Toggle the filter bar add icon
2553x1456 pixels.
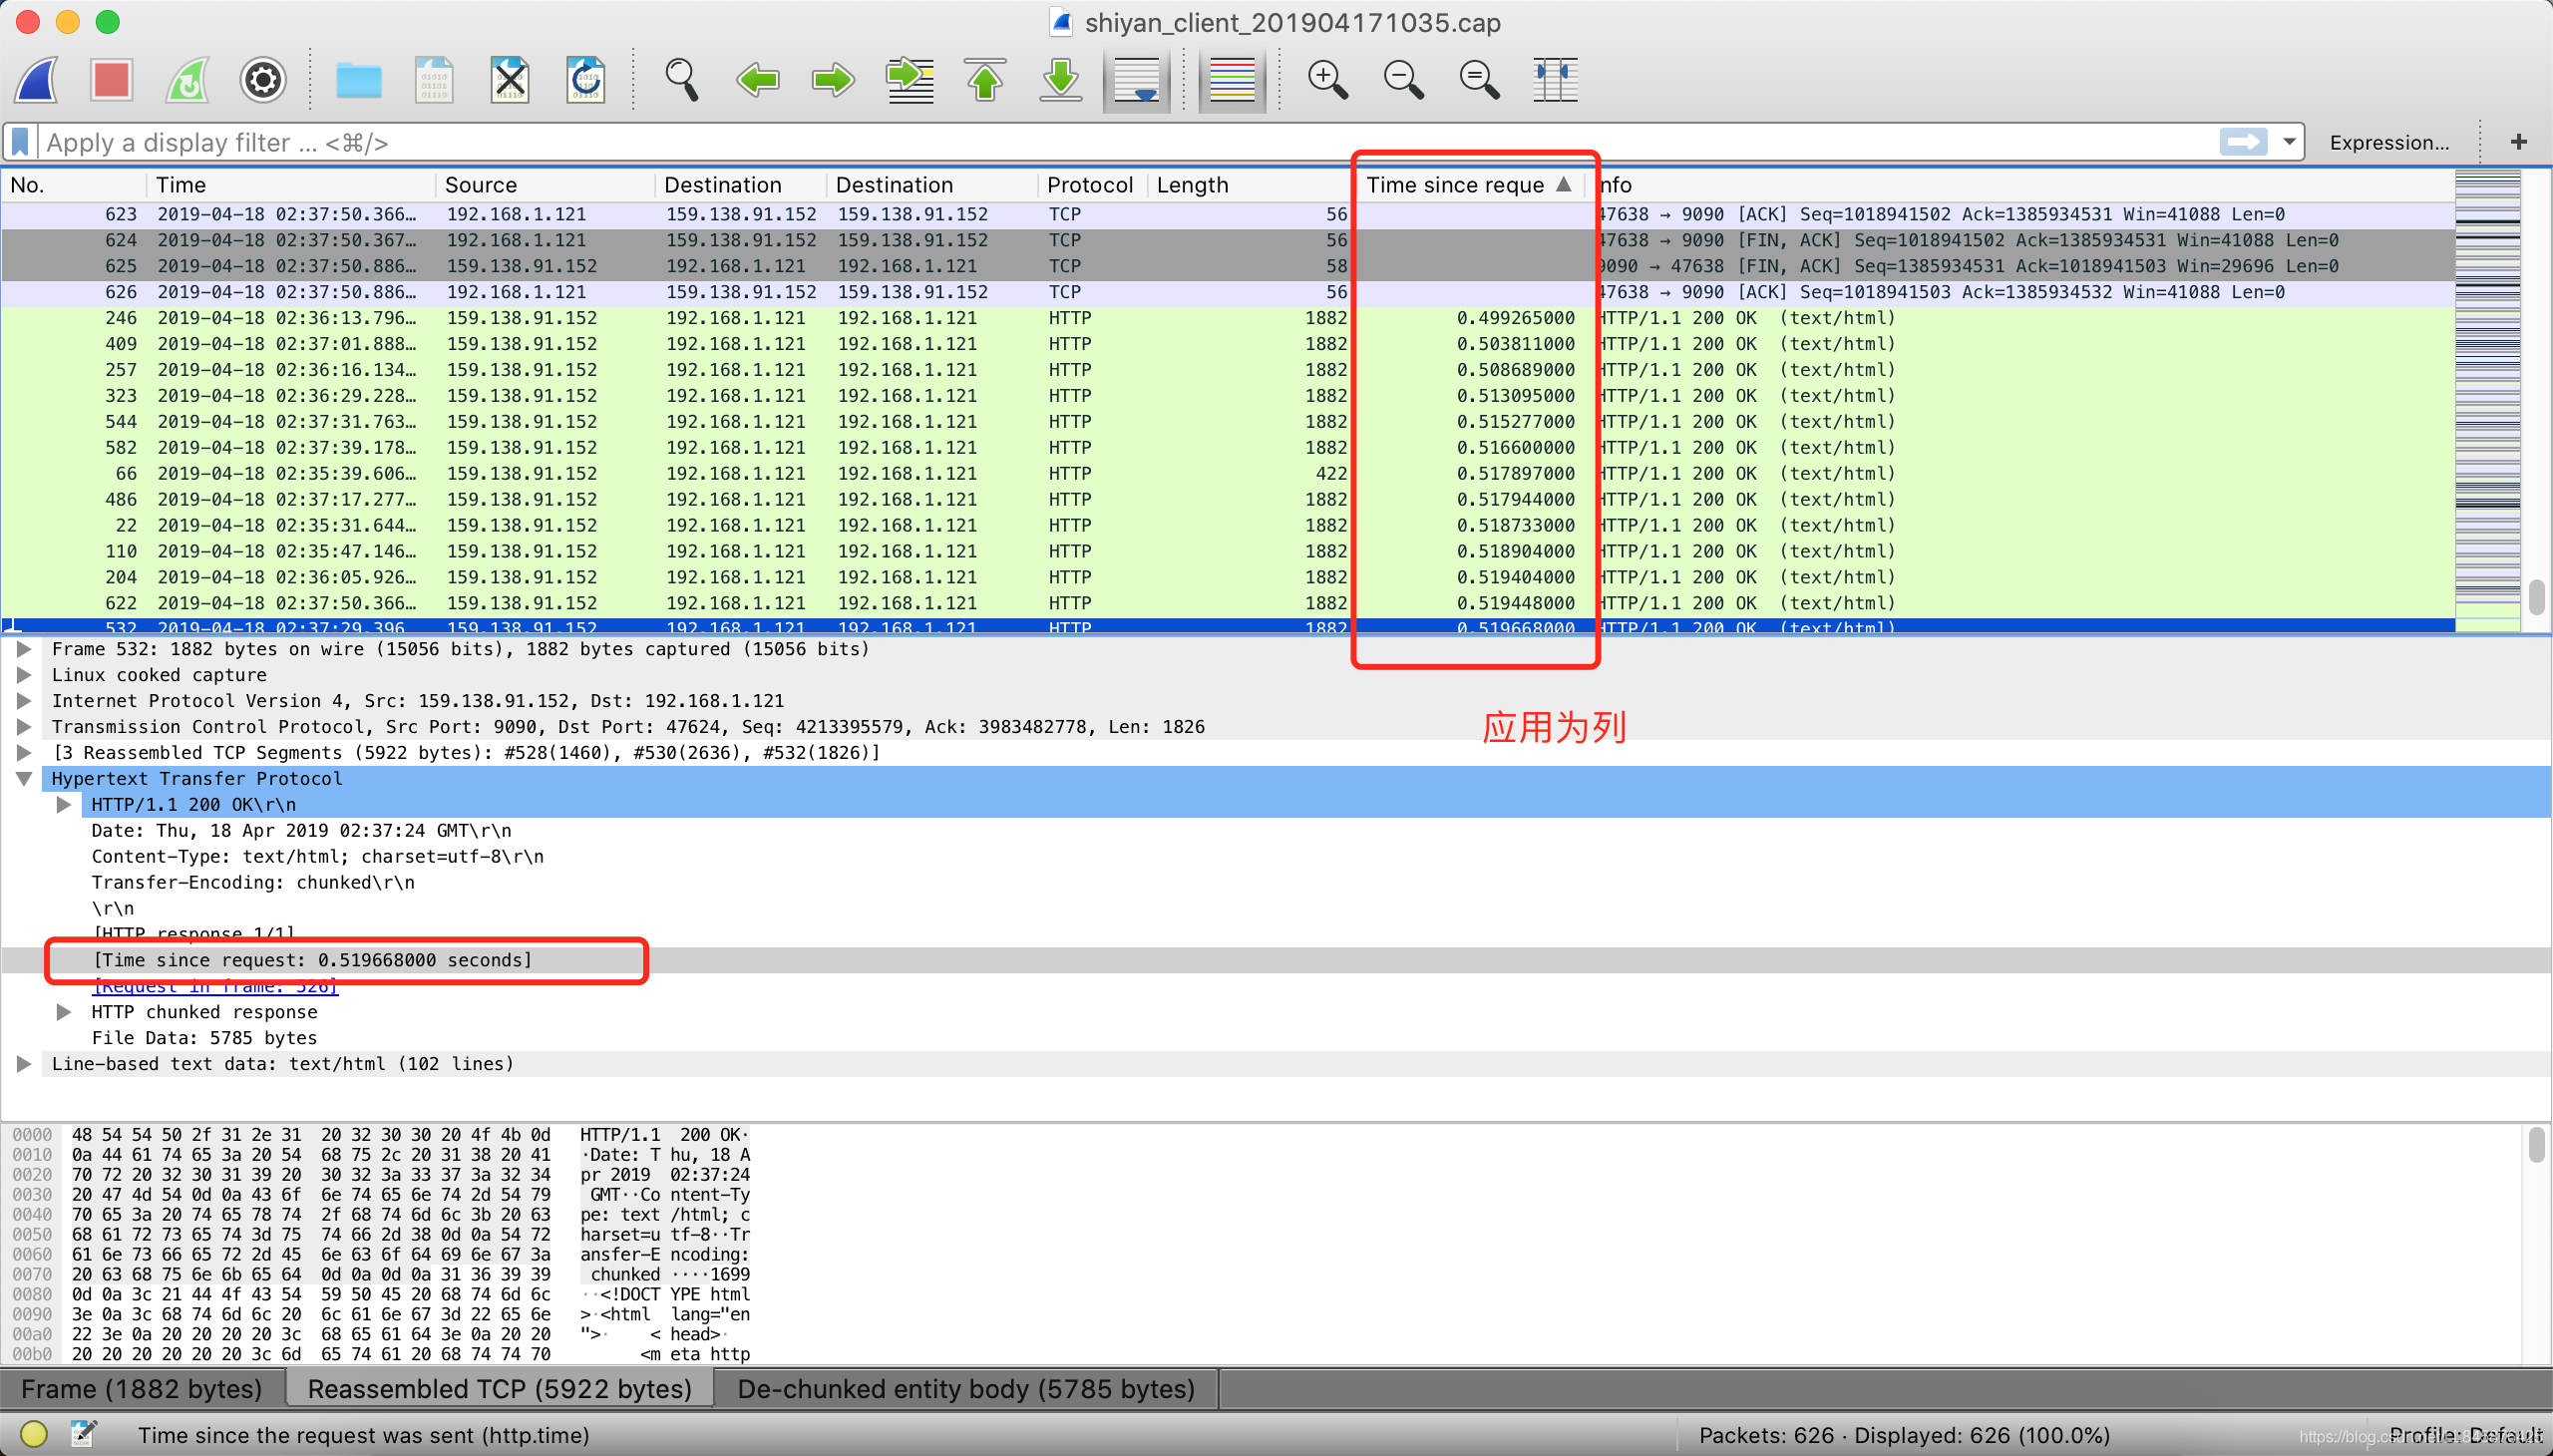pos(2532,142)
